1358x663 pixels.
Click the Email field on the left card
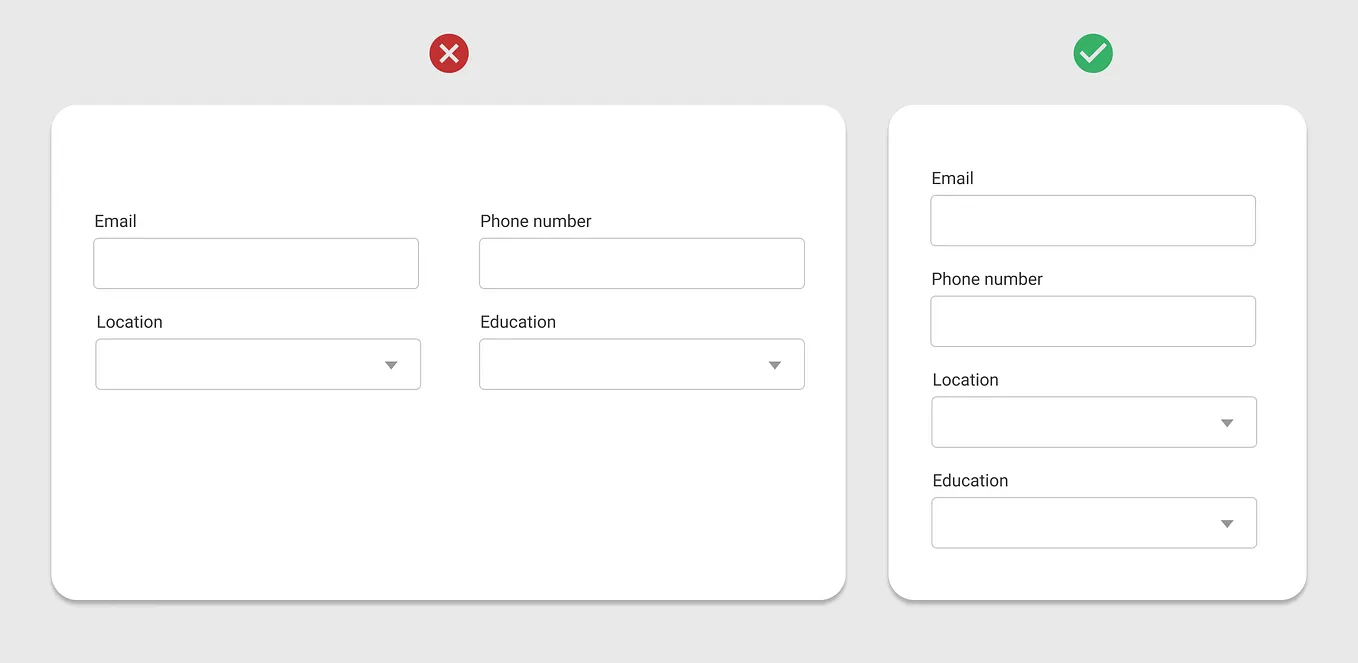point(255,263)
